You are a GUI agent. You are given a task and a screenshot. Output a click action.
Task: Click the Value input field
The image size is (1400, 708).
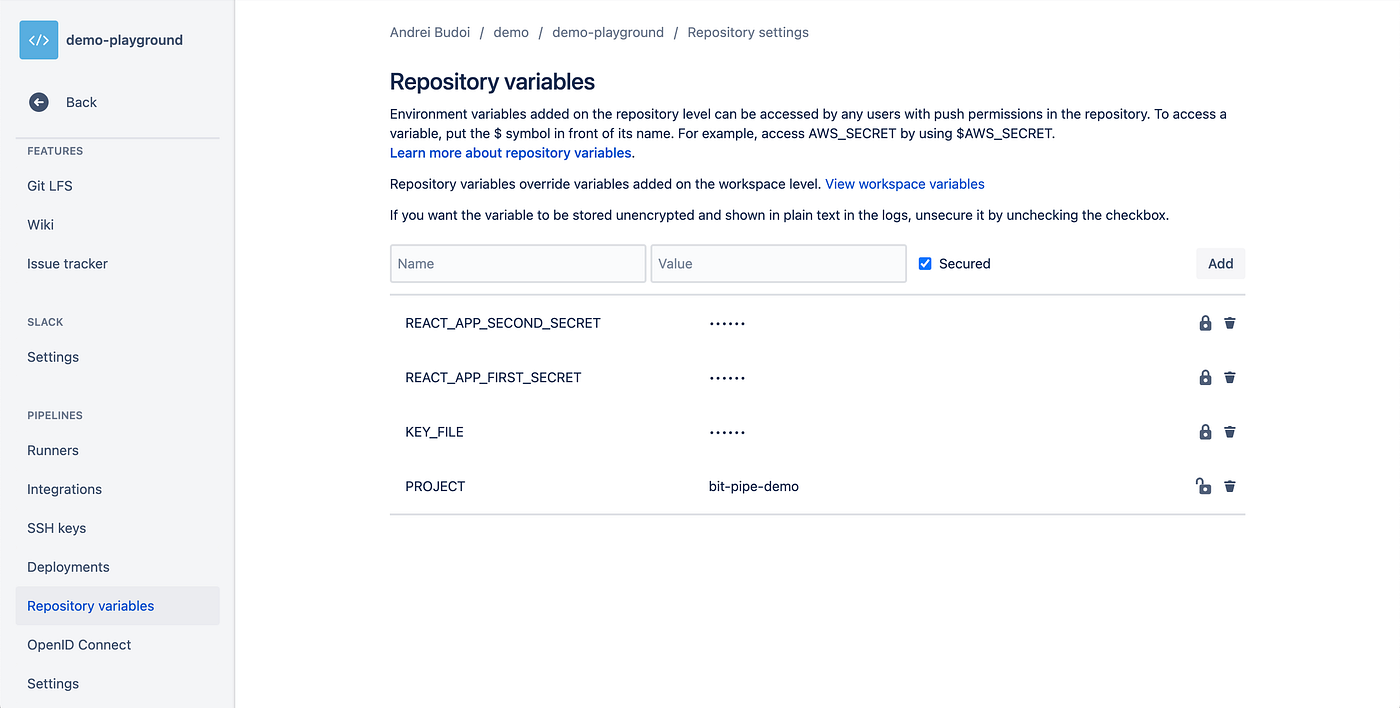pos(778,263)
